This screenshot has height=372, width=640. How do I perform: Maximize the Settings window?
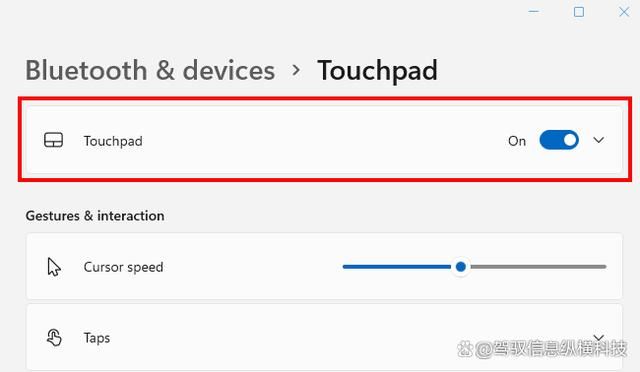point(579,12)
